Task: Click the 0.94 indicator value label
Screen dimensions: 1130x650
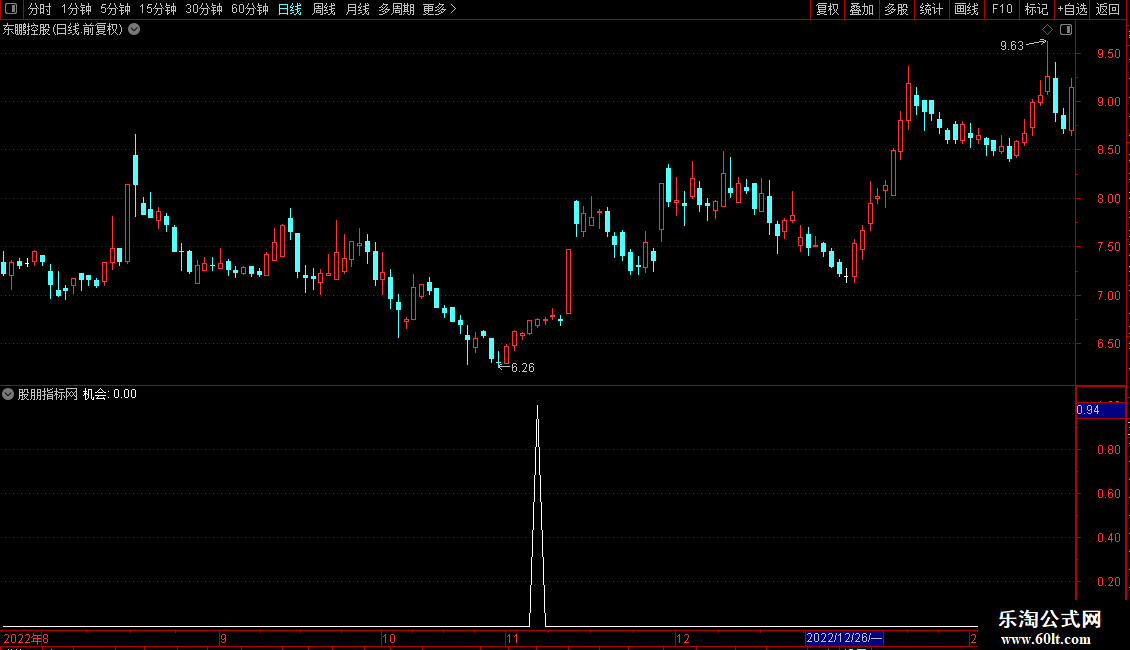Action: tap(1100, 410)
